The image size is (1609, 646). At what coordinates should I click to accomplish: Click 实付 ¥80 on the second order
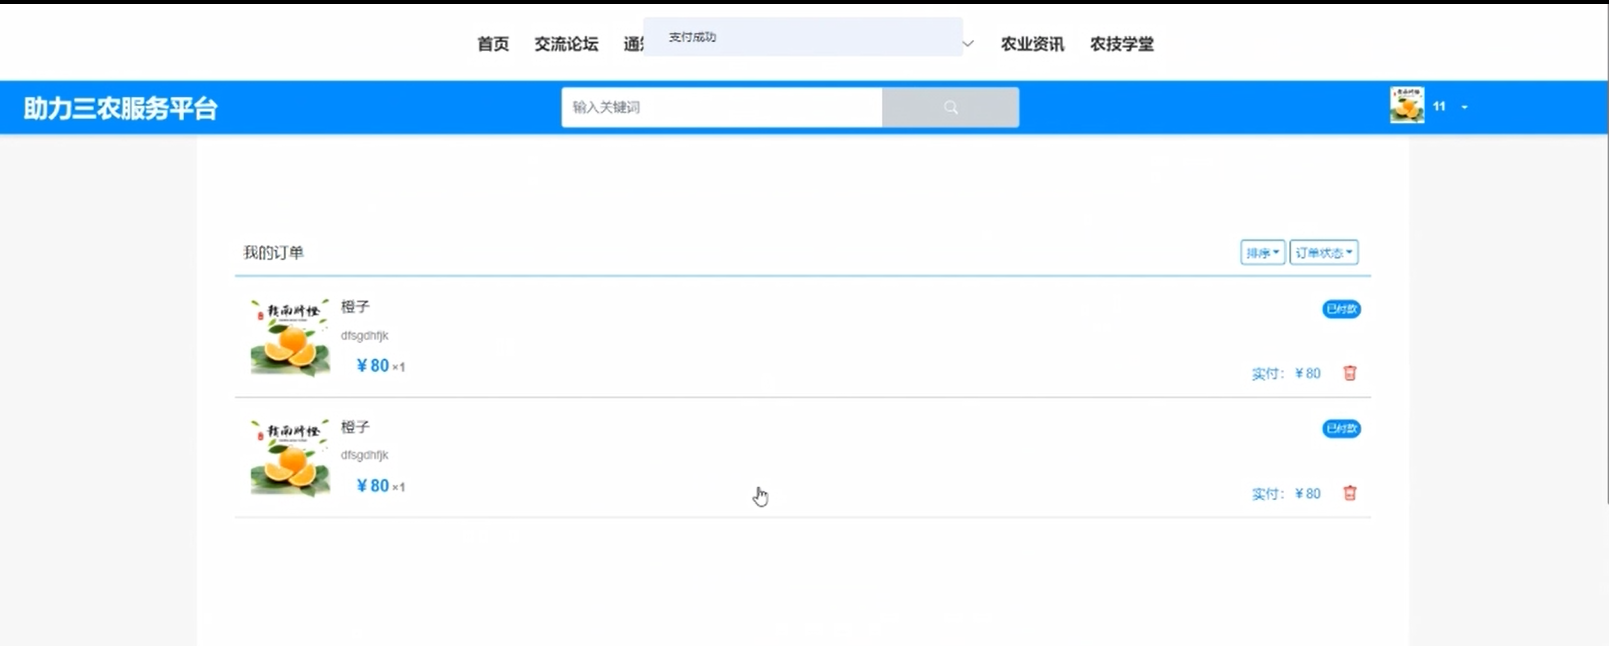1286,494
